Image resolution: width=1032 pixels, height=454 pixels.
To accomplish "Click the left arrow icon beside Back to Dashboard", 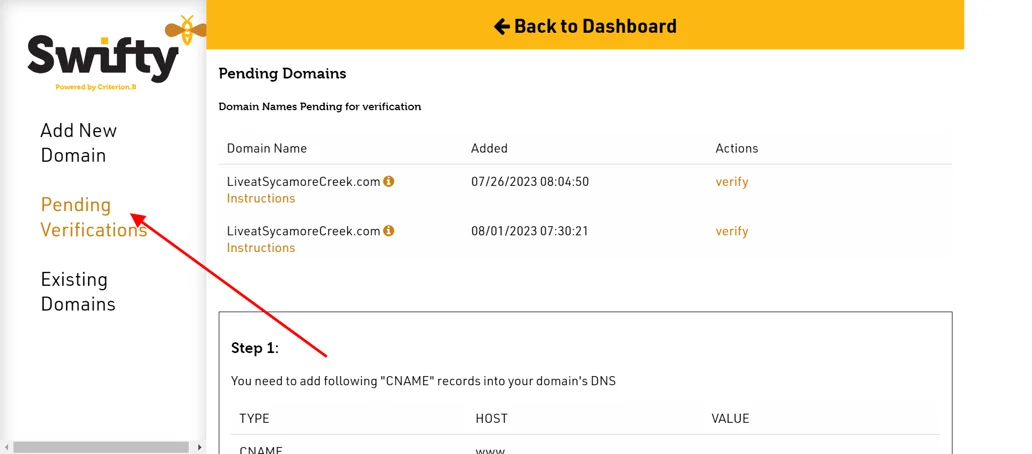I will [x=502, y=26].
